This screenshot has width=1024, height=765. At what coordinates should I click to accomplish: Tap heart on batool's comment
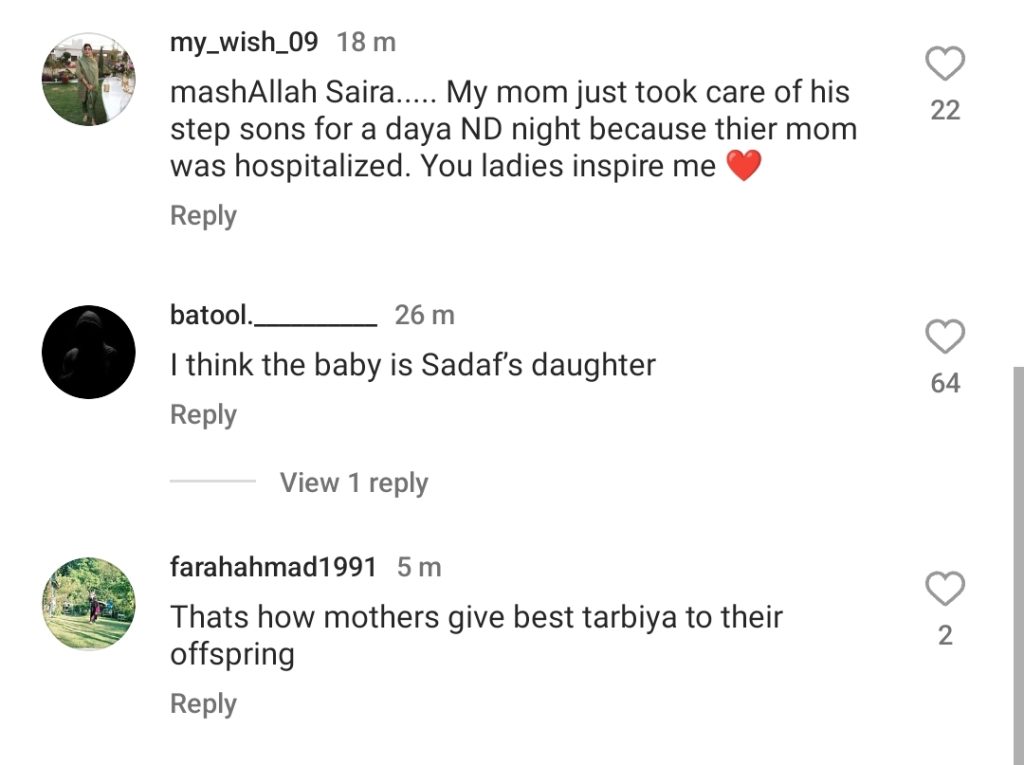[945, 338]
